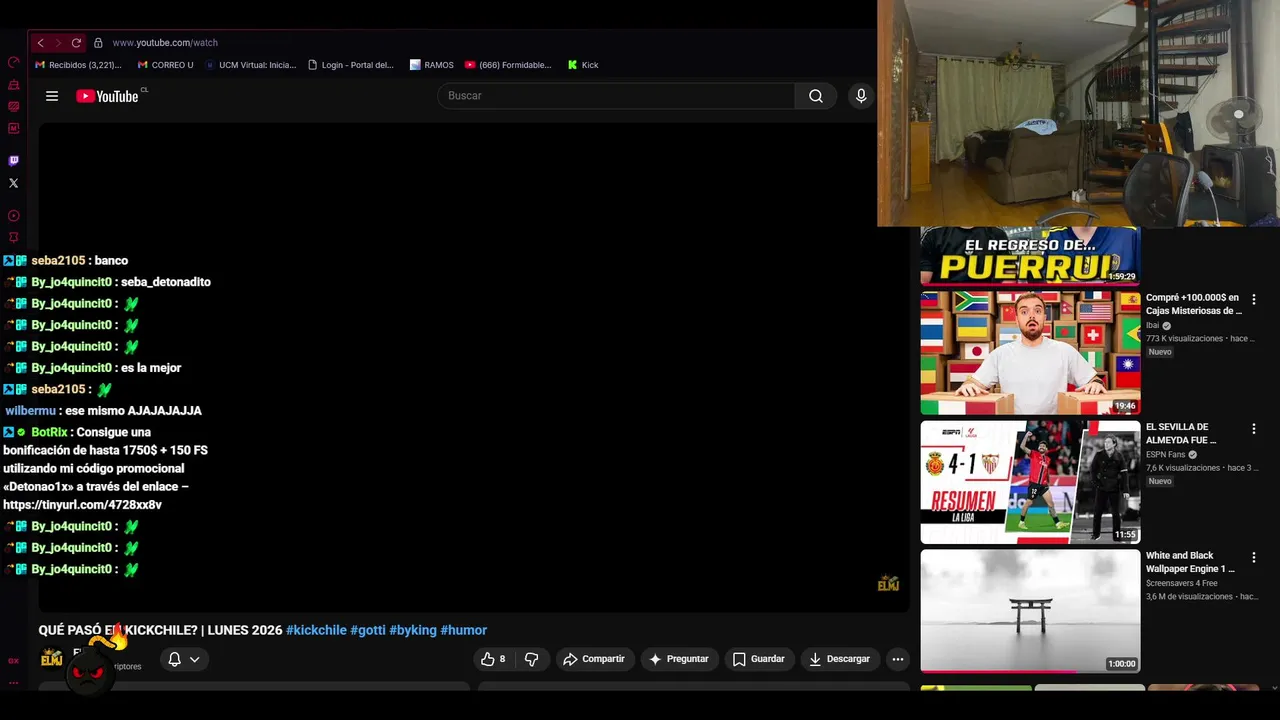Open the Ibai channel name
The height and width of the screenshot is (720, 1280).
point(1152,325)
